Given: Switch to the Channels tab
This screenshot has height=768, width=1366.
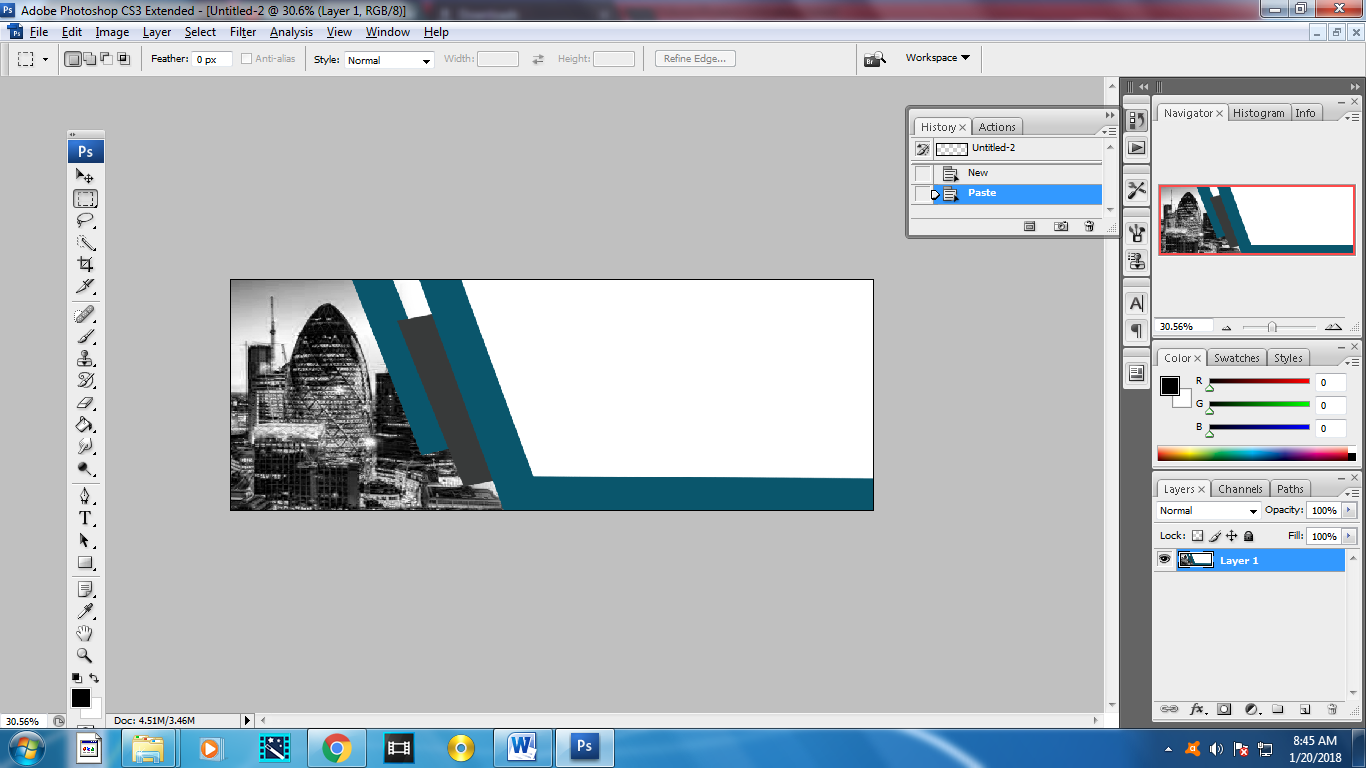Looking at the screenshot, I should [x=1240, y=489].
